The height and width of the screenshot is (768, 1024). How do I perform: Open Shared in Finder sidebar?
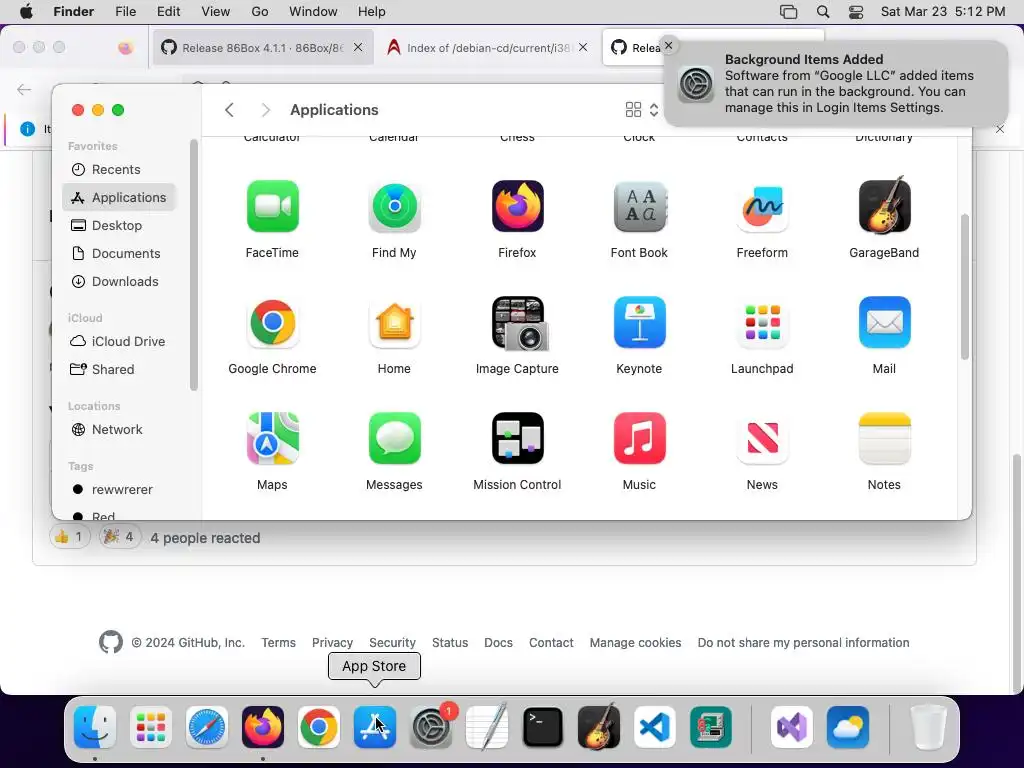tap(119, 370)
